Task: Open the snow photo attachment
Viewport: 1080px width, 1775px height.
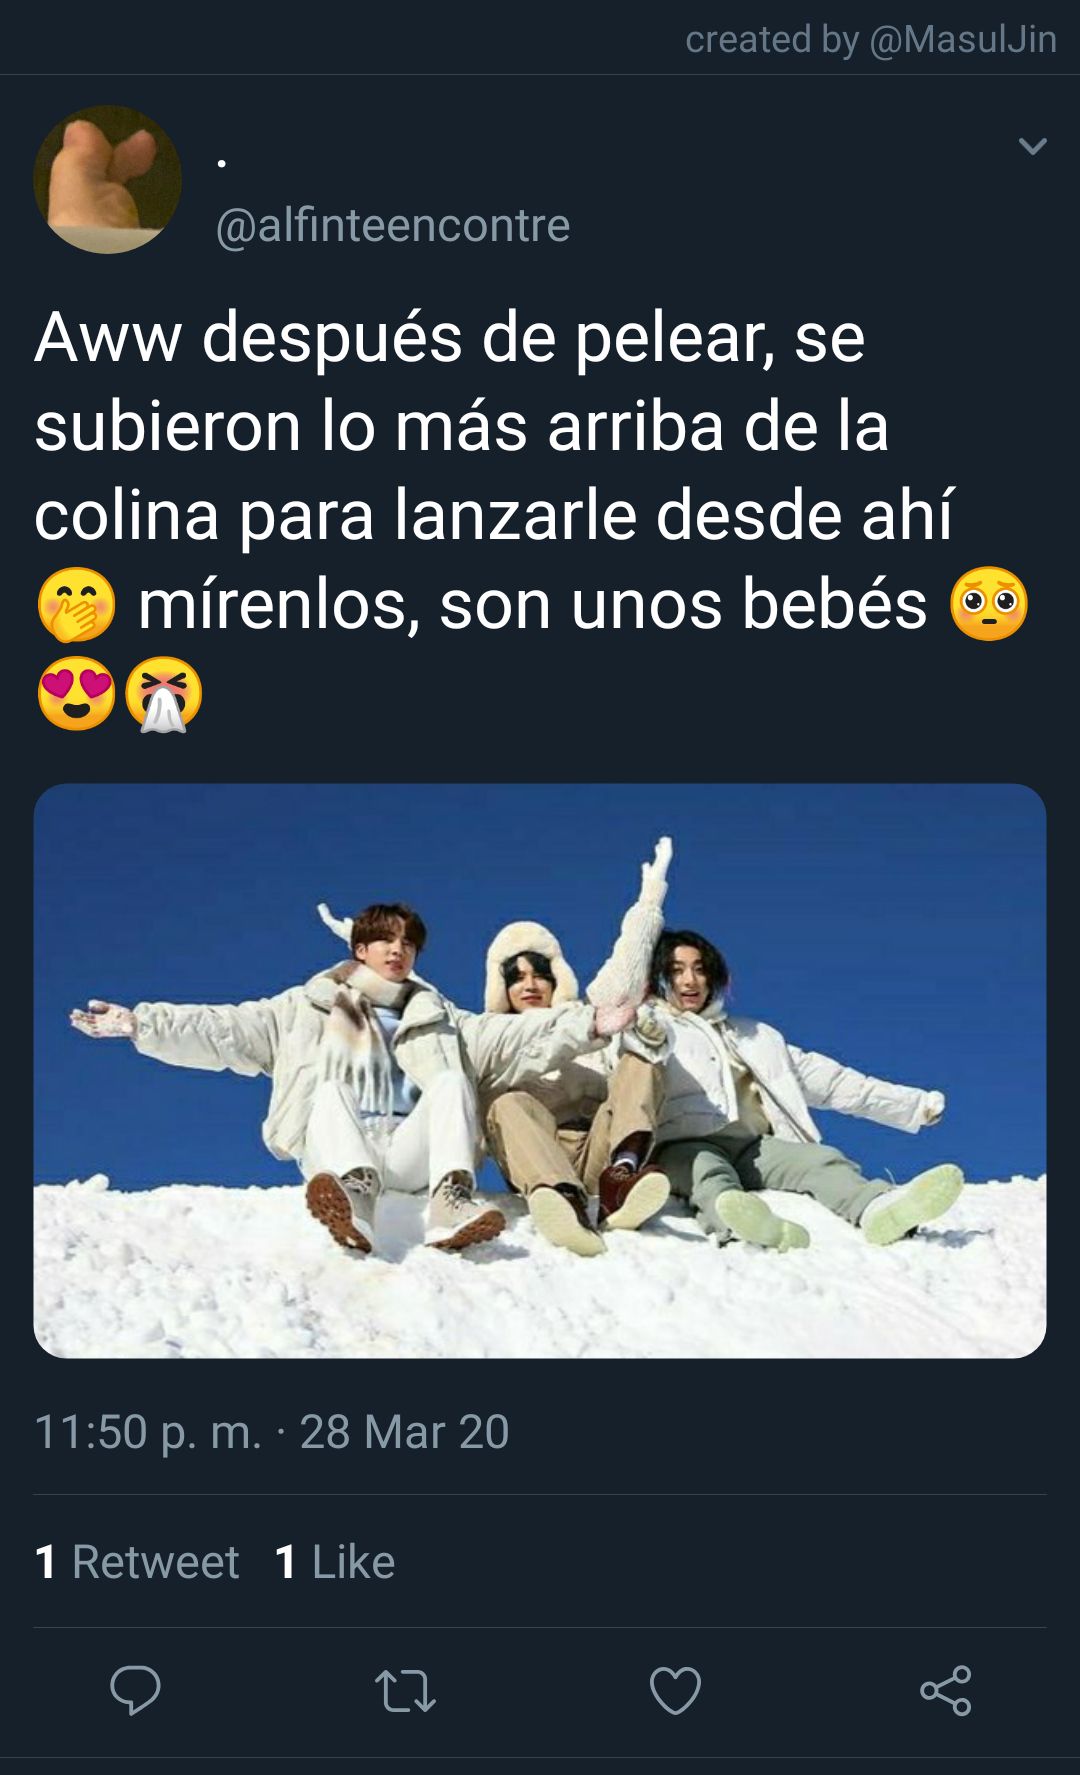Action: tap(540, 1070)
